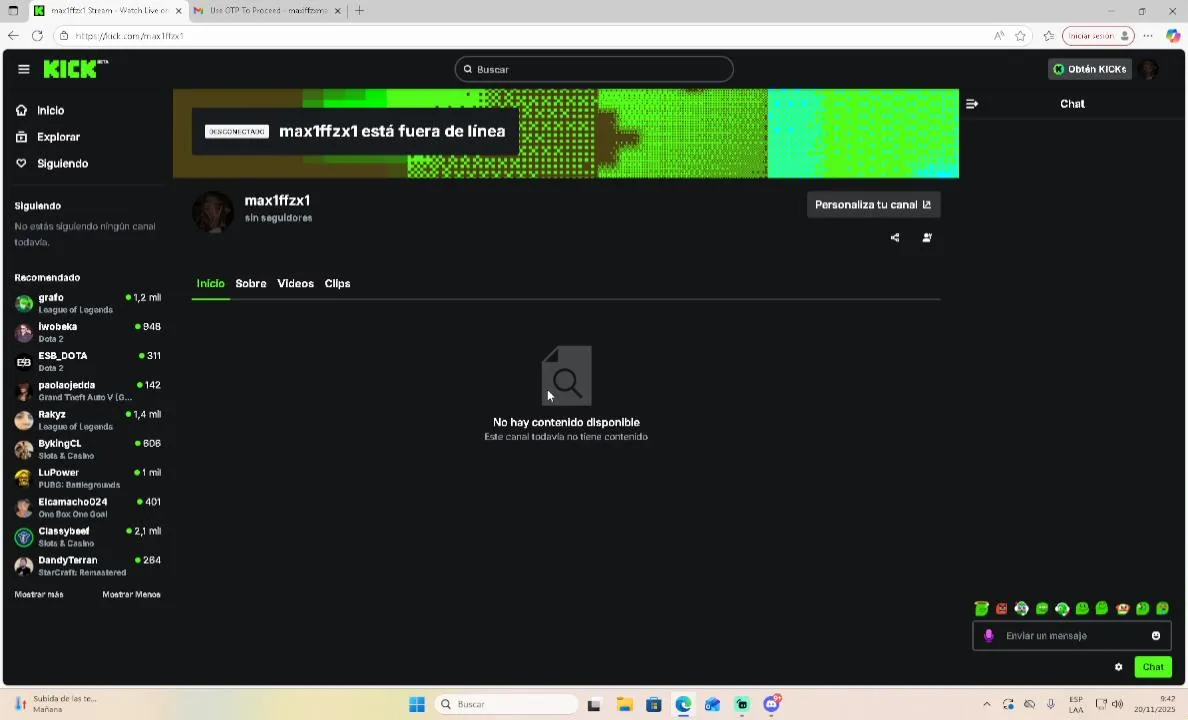Insert the red angry emote
1188x720 pixels.
(1002, 609)
